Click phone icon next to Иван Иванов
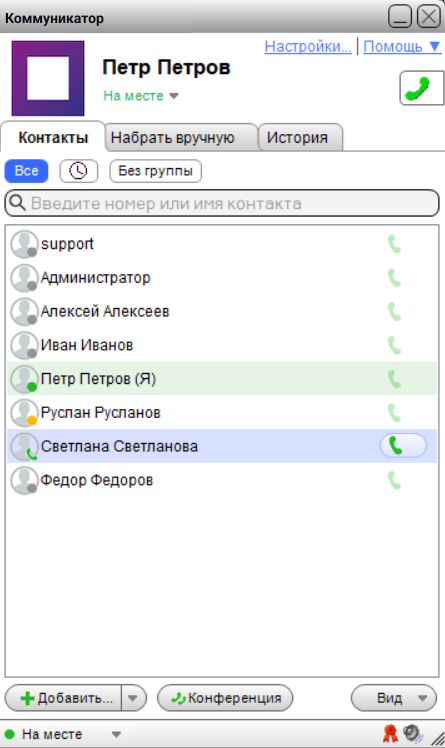This screenshot has width=445, height=748. coord(394,345)
